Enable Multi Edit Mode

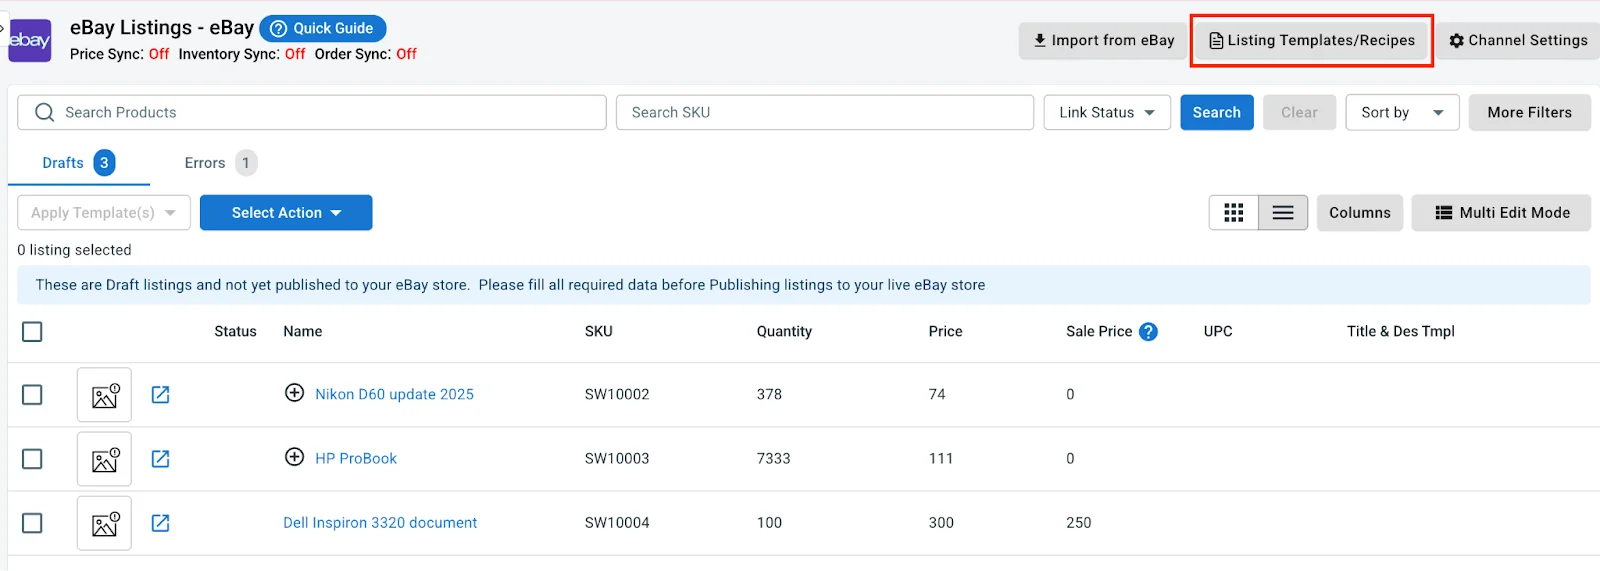coord(1501,212)
